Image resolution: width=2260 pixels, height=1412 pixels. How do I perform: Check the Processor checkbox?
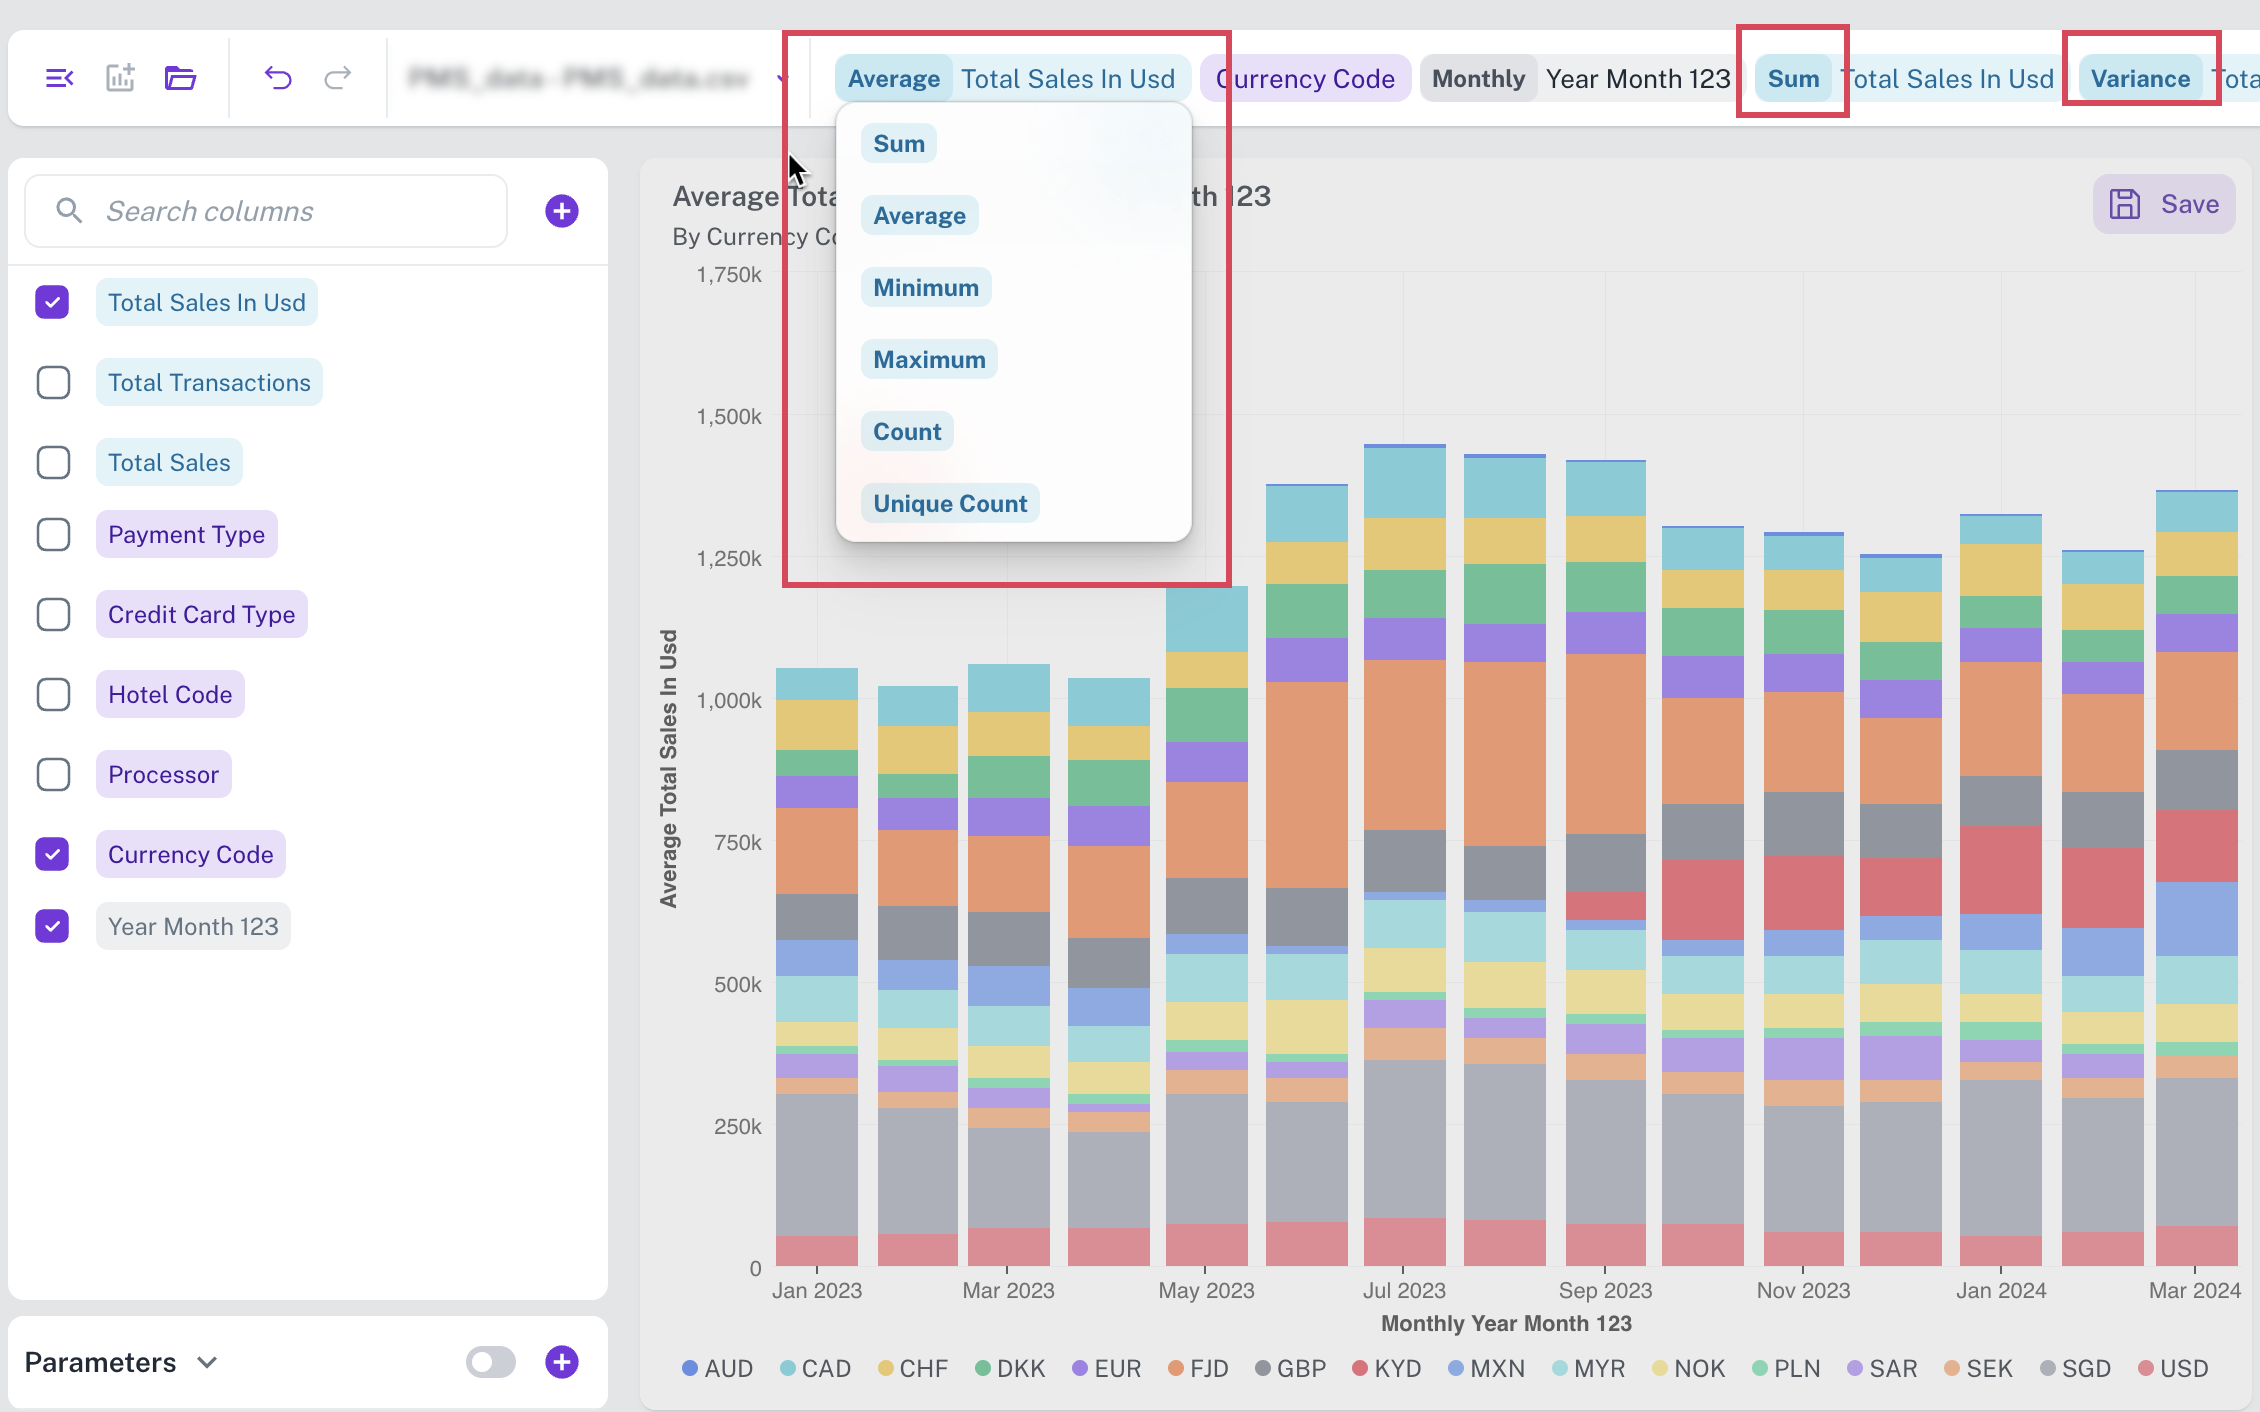tap(53, 774)
